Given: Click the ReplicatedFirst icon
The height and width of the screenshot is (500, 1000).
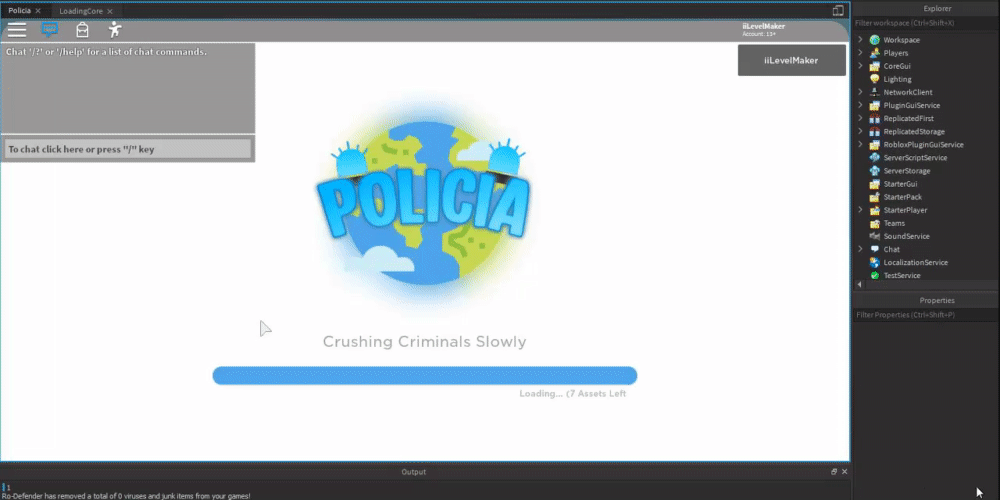Looking at the screenshot, I should point(874,118).
